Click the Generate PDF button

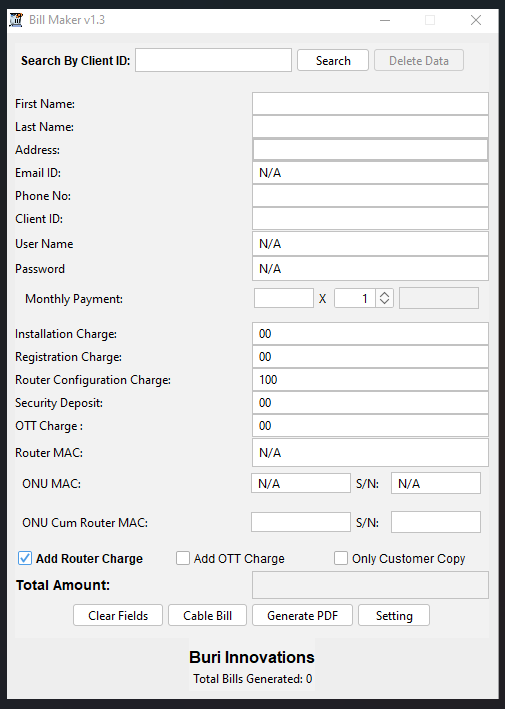302,615
